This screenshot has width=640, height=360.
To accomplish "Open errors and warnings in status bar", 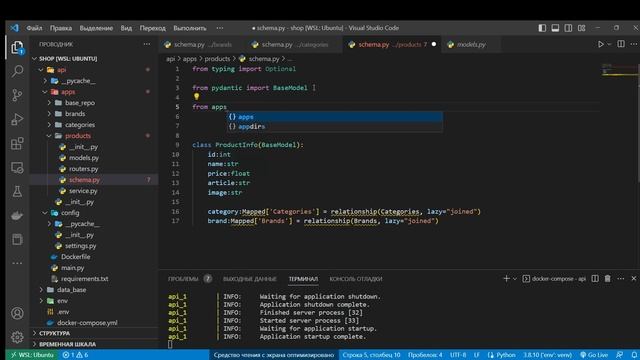I will coord(75,355).
